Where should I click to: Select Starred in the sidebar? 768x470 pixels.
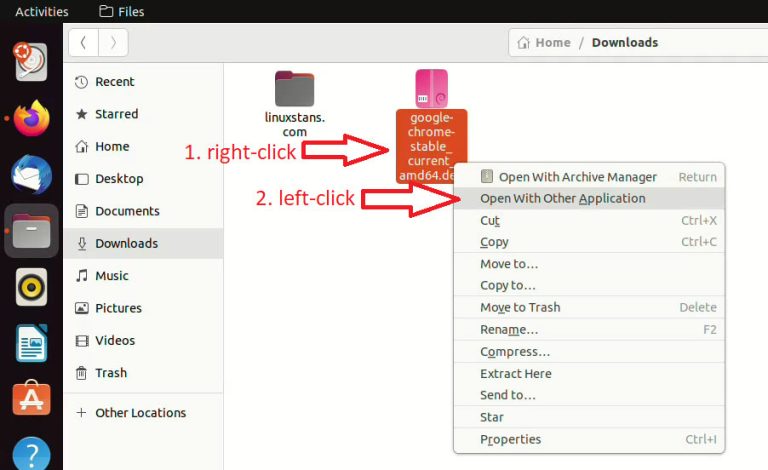(116, 114)
